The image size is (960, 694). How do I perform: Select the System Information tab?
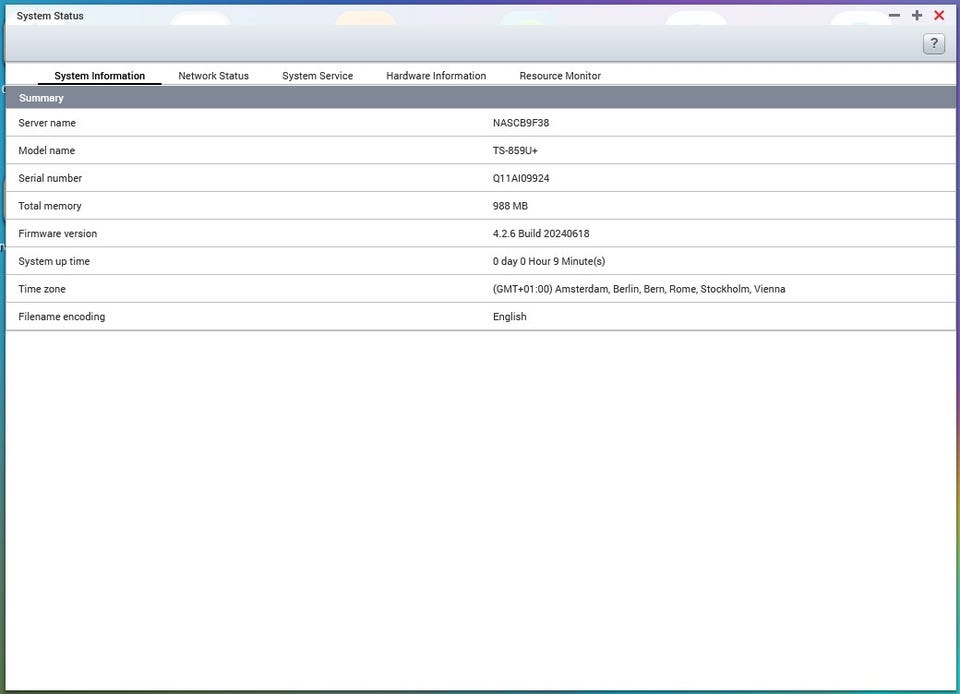[x=100, y=76]
